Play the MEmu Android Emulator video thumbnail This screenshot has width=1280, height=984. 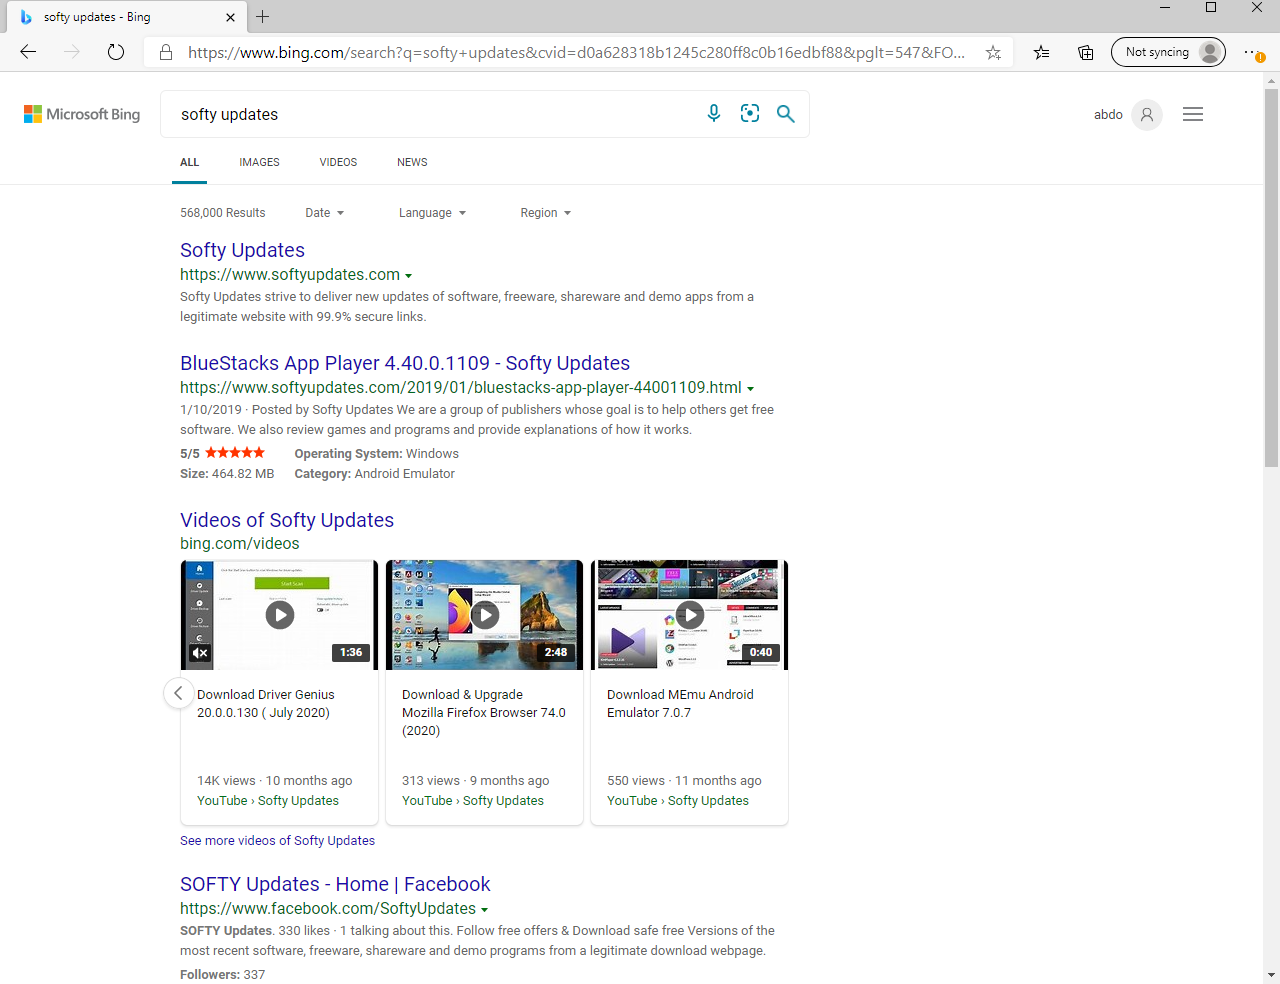click(x=689, y=615)
